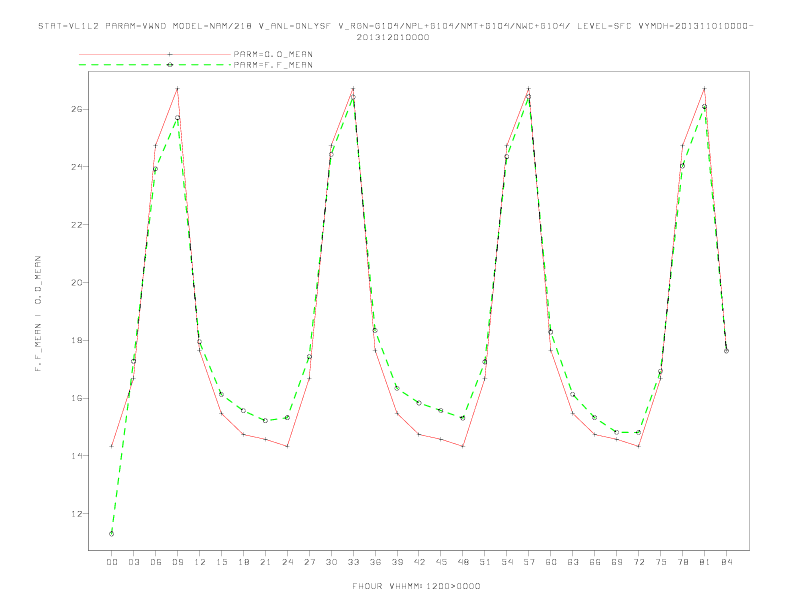Screen dimensions: 792x612
Task: Click the circle marker on the green legend line
Action: tap(170, 65)
